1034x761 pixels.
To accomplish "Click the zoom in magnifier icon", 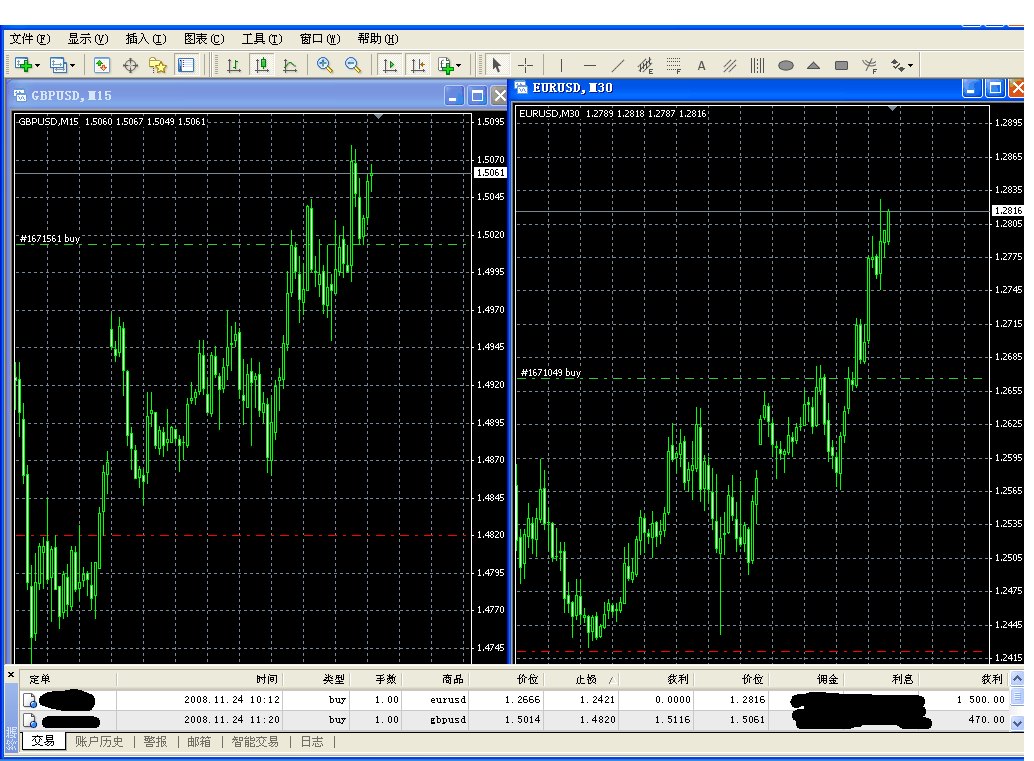I will [x=325, y=65].
